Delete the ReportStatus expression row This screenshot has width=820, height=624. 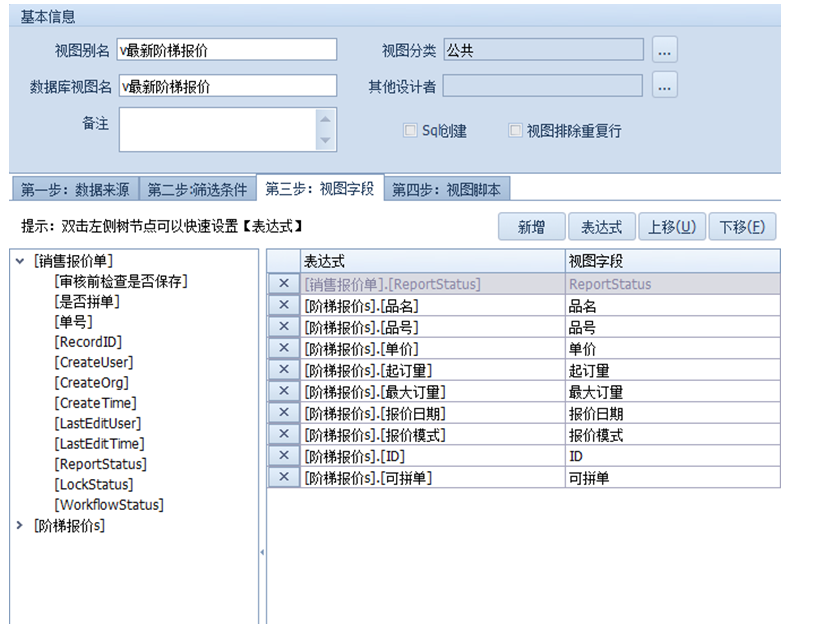click(x=284, y=284)
